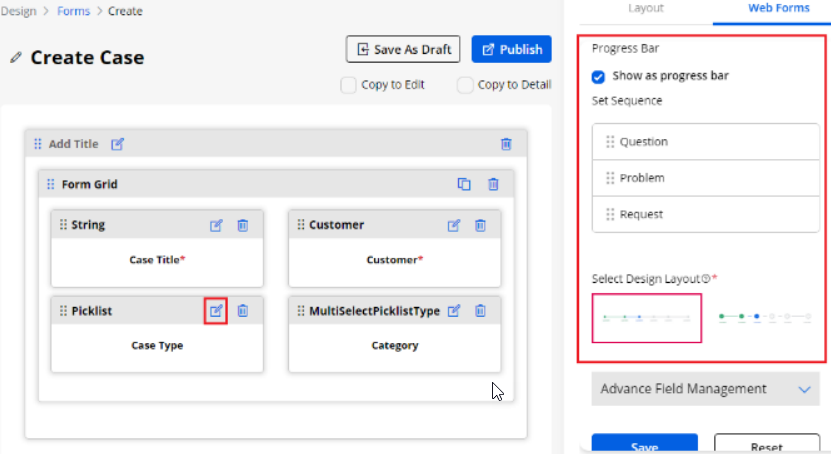Viewport: 831px width, 454px height.
Task: Publish the form
Action: tap(511, 49)
